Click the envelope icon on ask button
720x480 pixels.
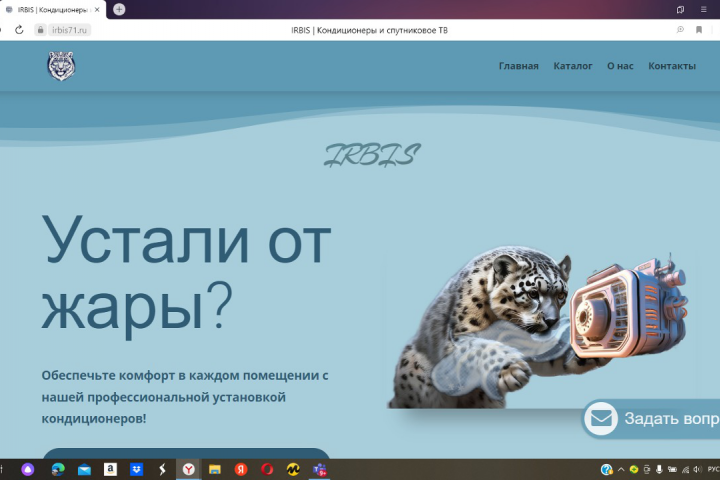tap(601, 418)
